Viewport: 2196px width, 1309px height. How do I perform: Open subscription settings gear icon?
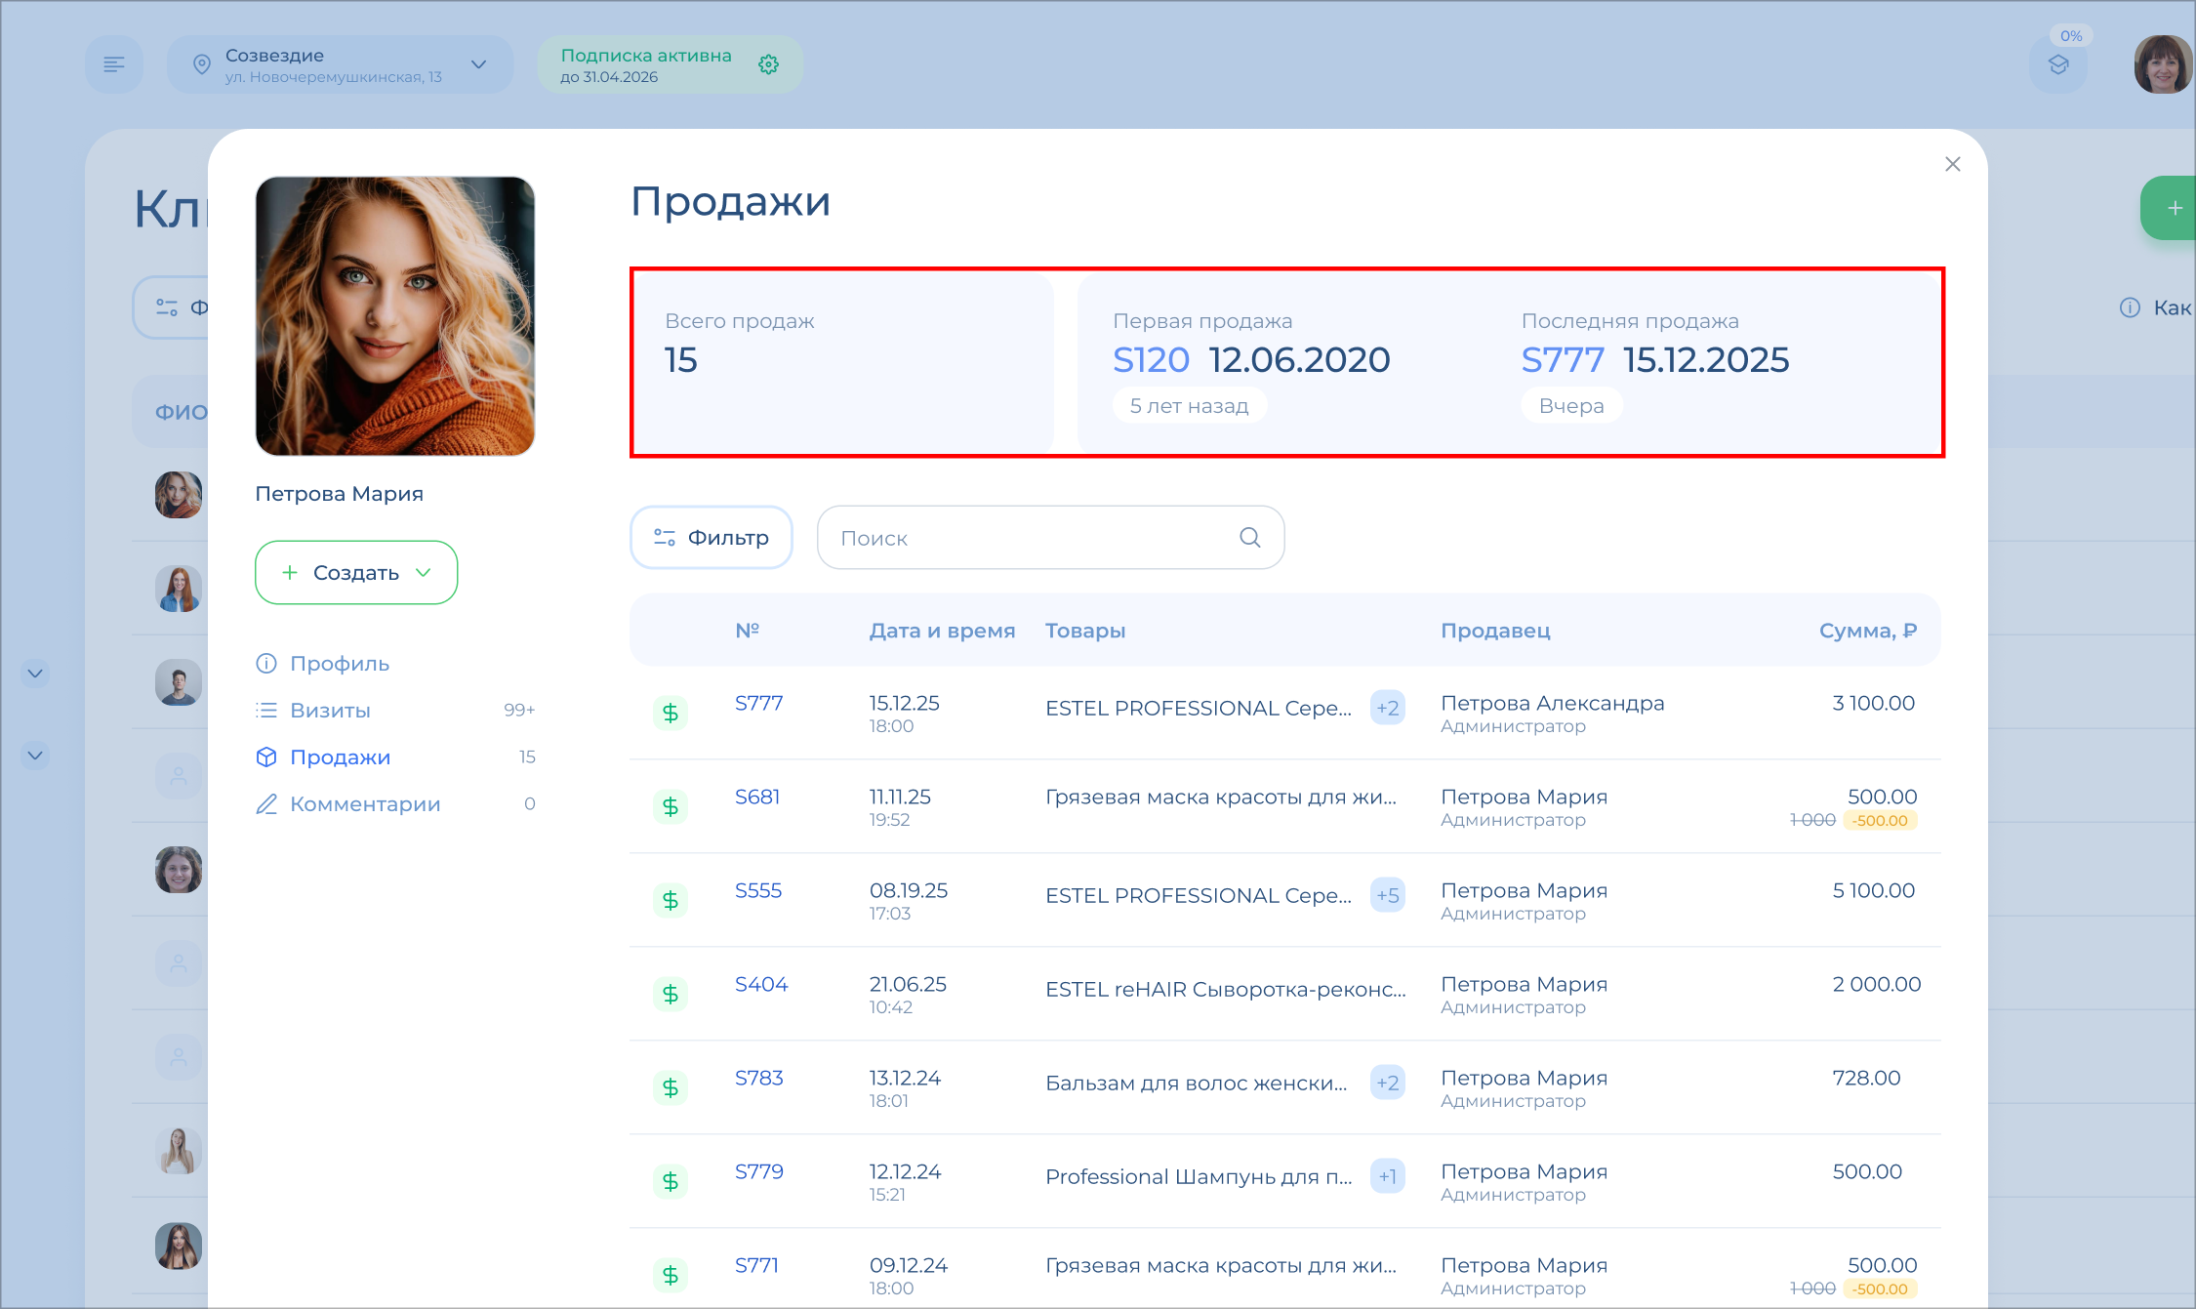(768, 65)
